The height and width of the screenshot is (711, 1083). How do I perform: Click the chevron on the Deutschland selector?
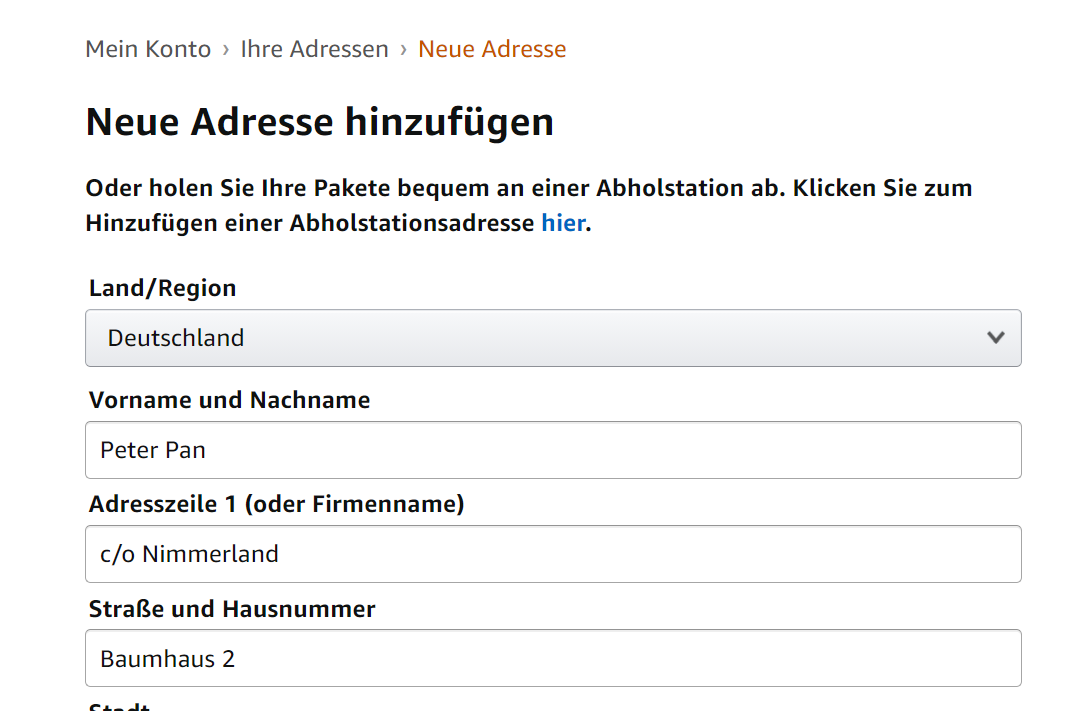click(996, 338)
